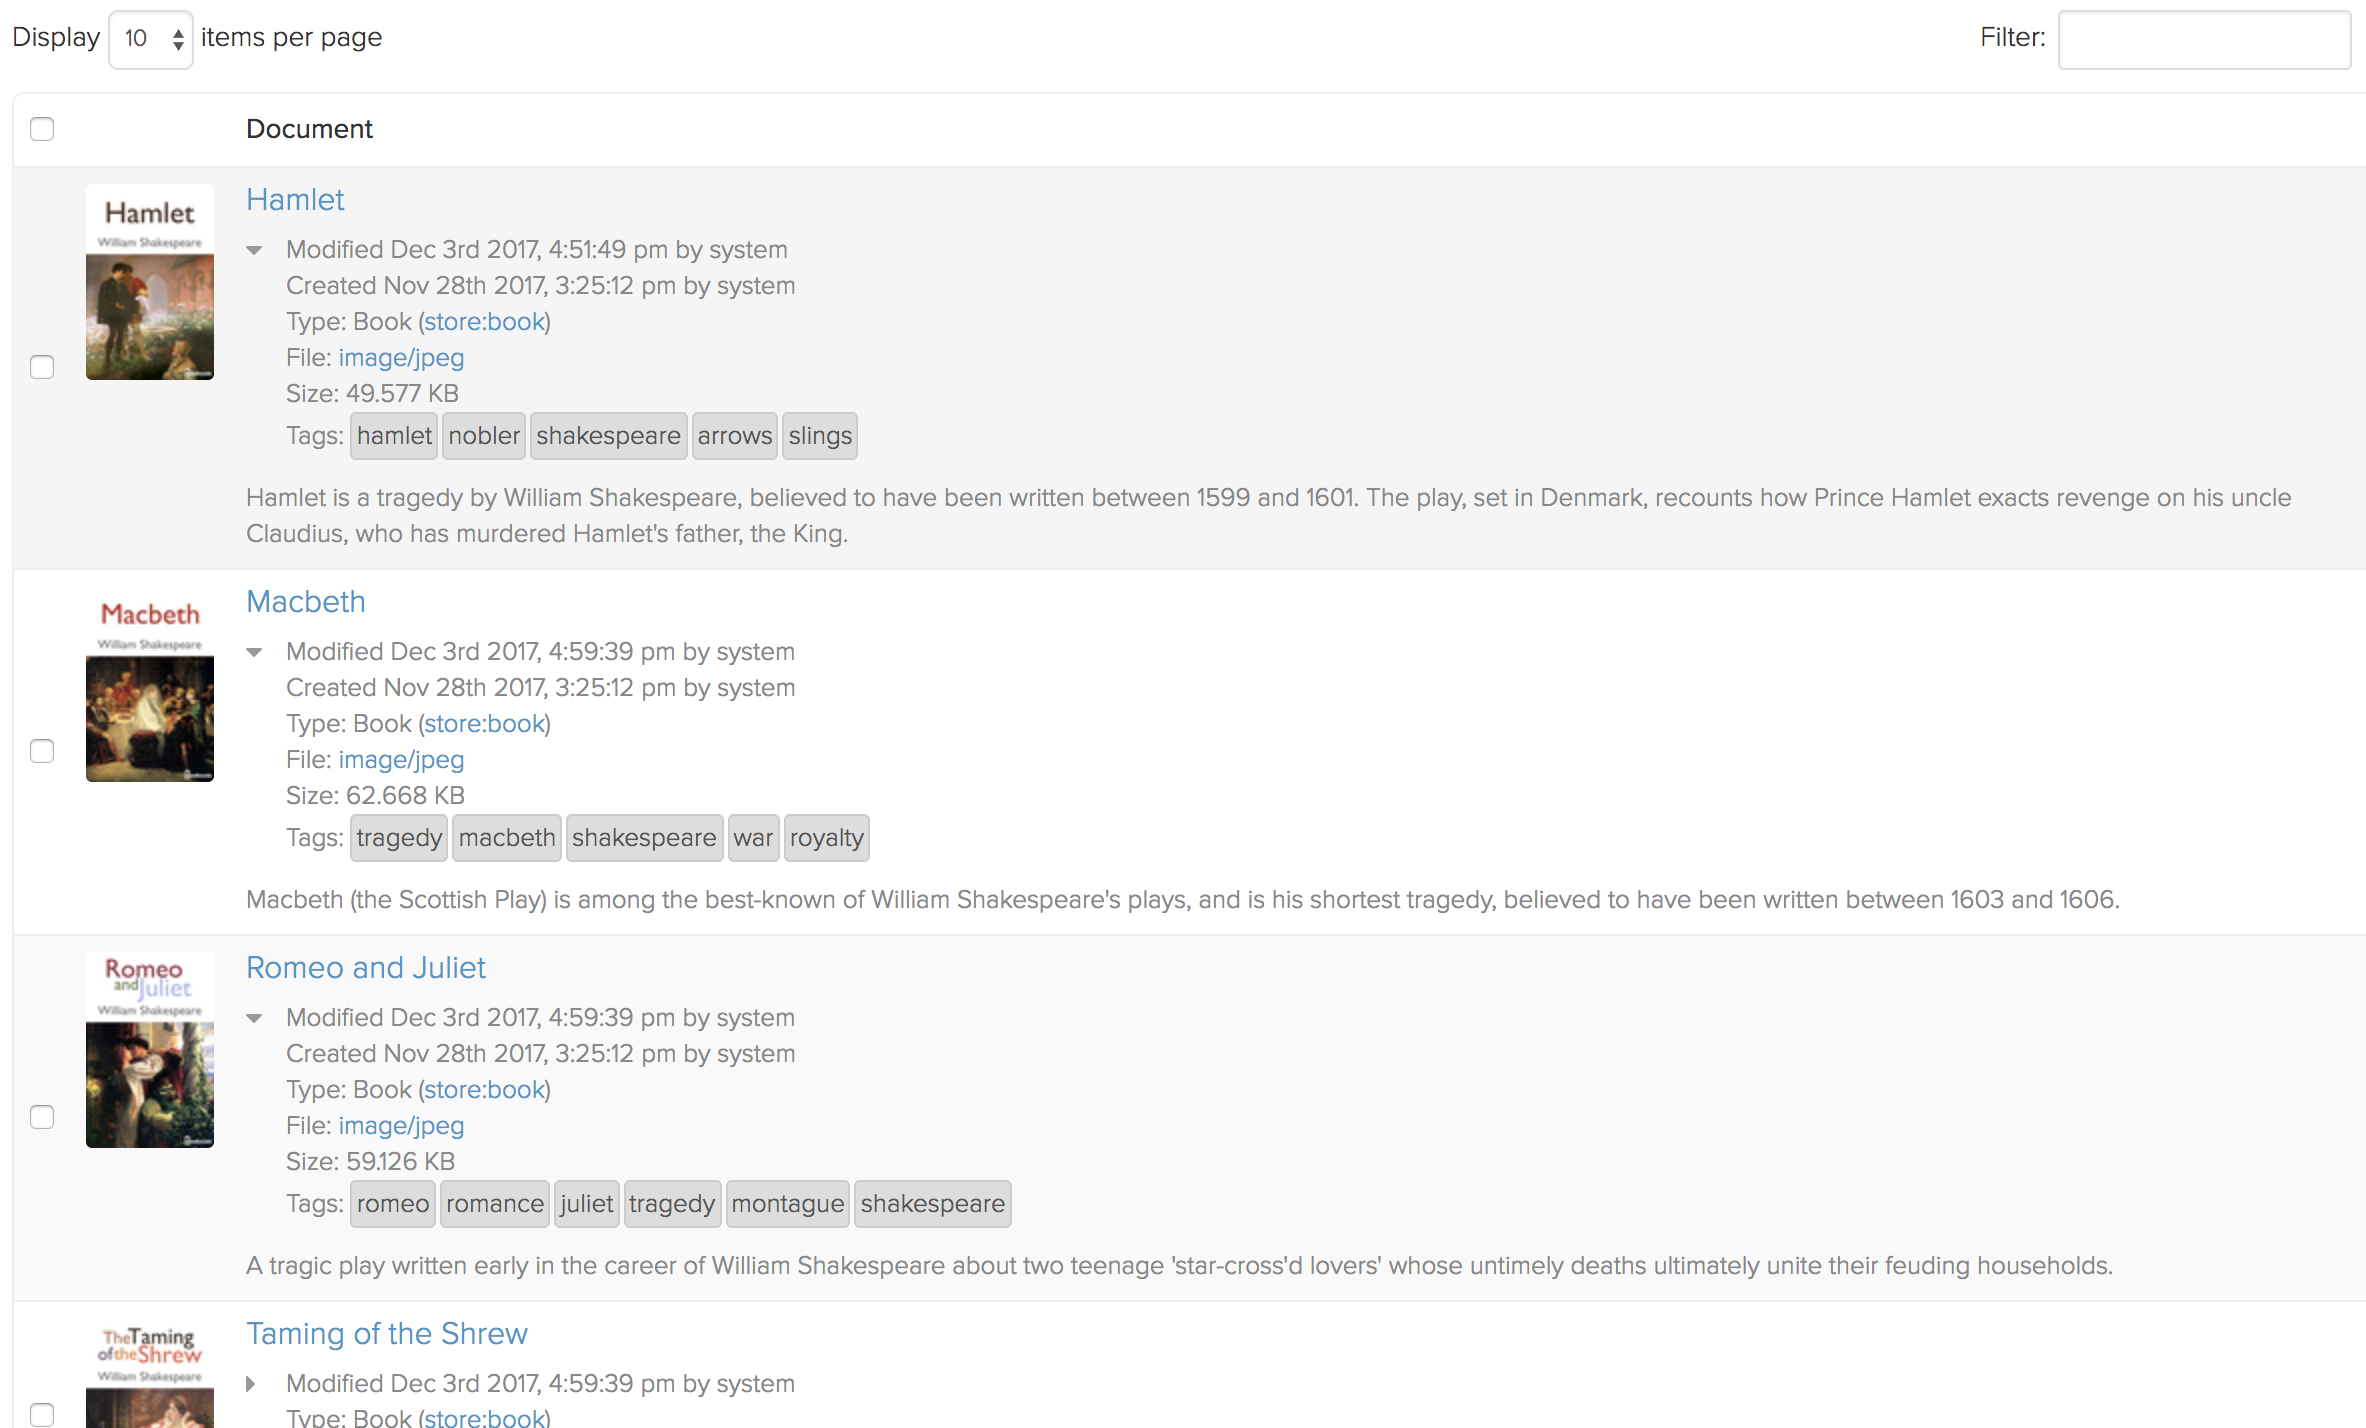Open the items per page dropdown

pos(150,38)
